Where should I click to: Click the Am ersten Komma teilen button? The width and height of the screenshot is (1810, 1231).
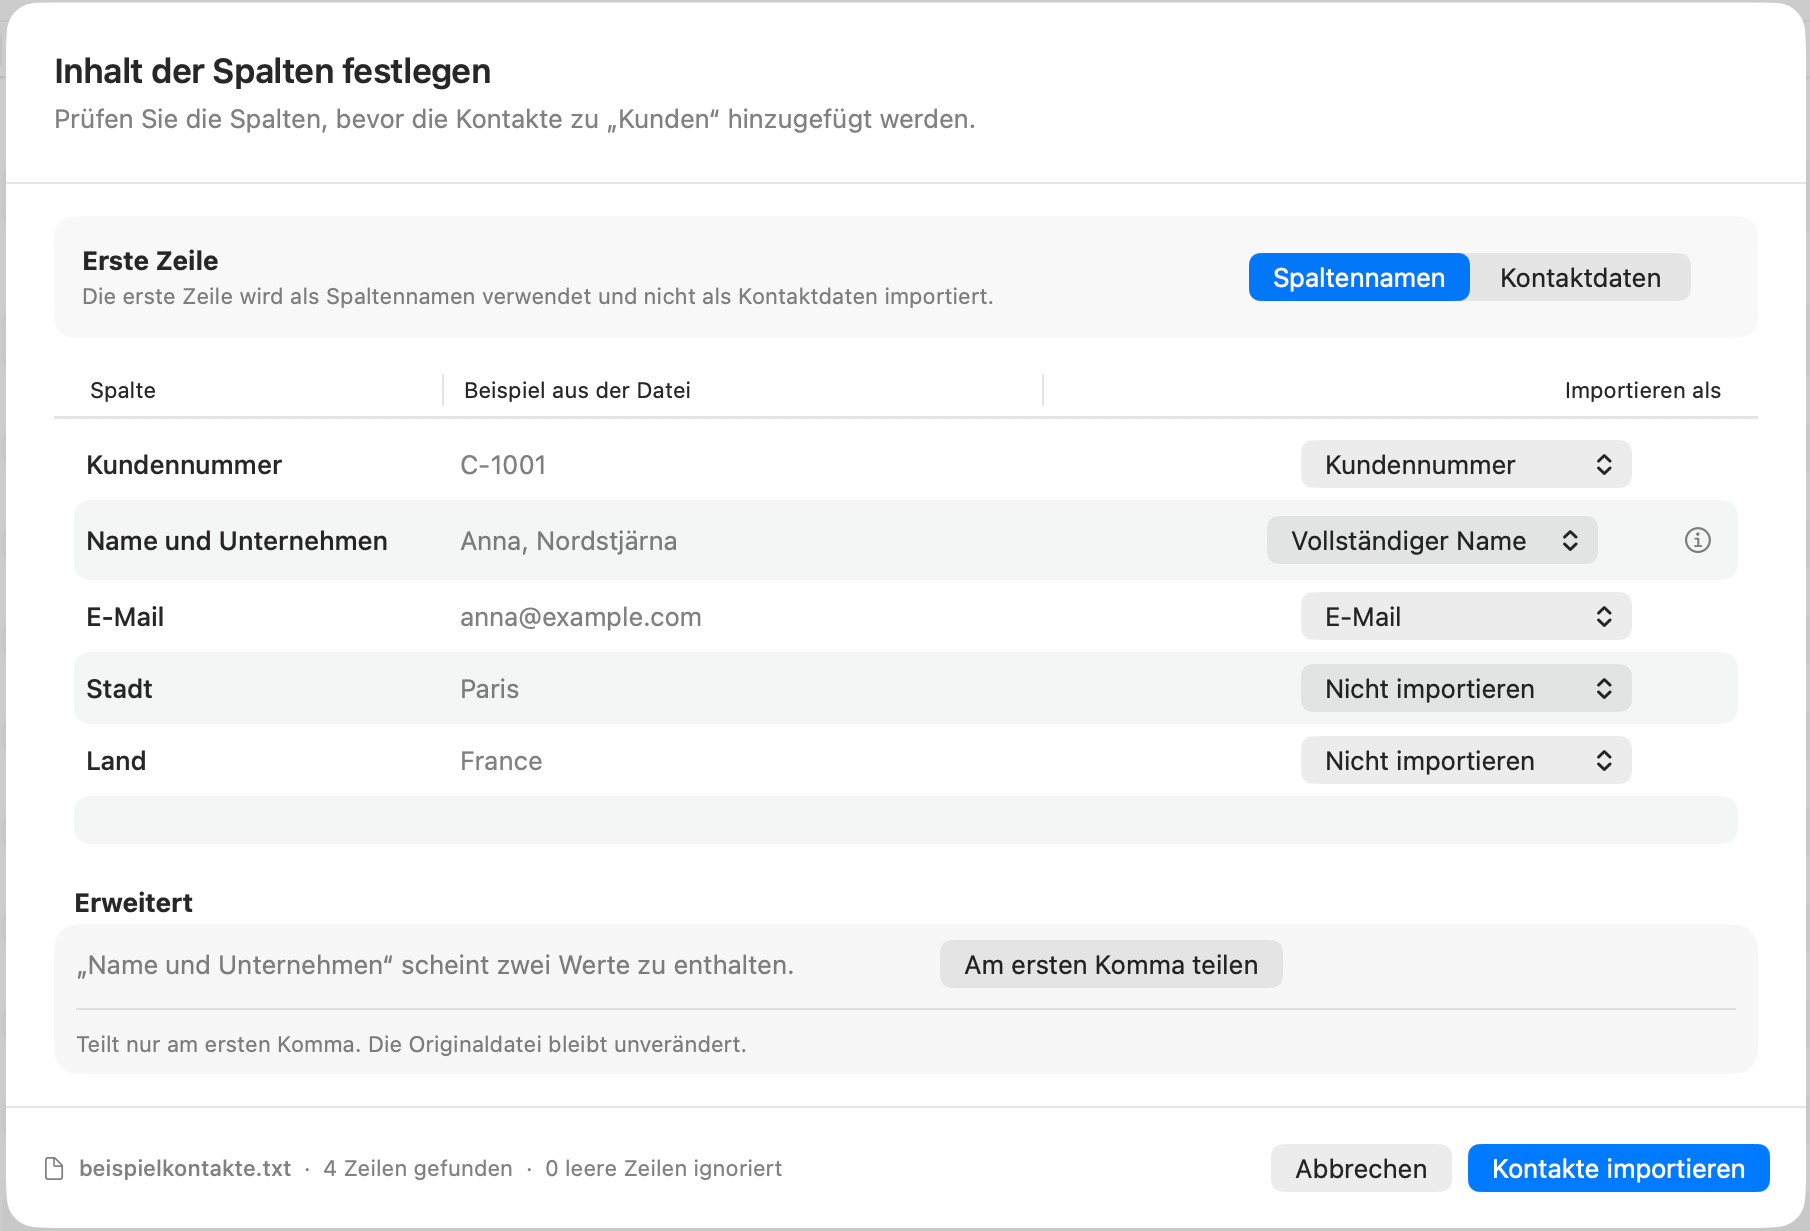(1111, 964)
